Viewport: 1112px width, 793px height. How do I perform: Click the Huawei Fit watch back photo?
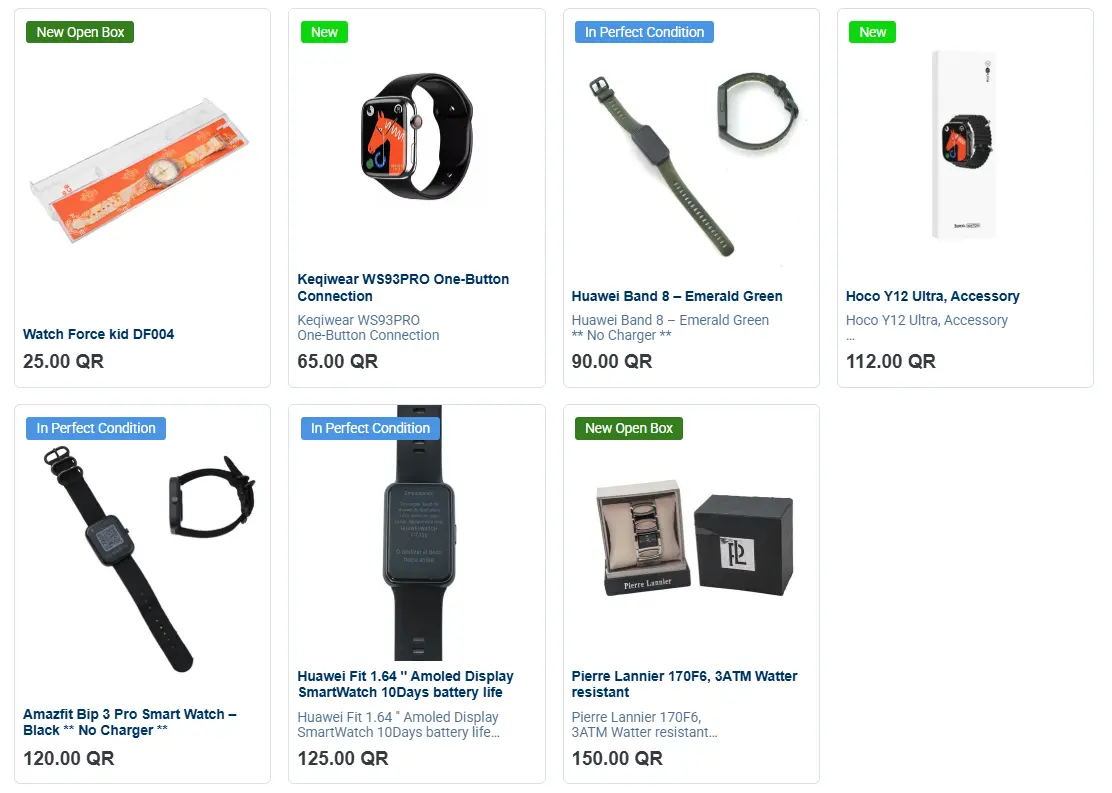(418, 533)
